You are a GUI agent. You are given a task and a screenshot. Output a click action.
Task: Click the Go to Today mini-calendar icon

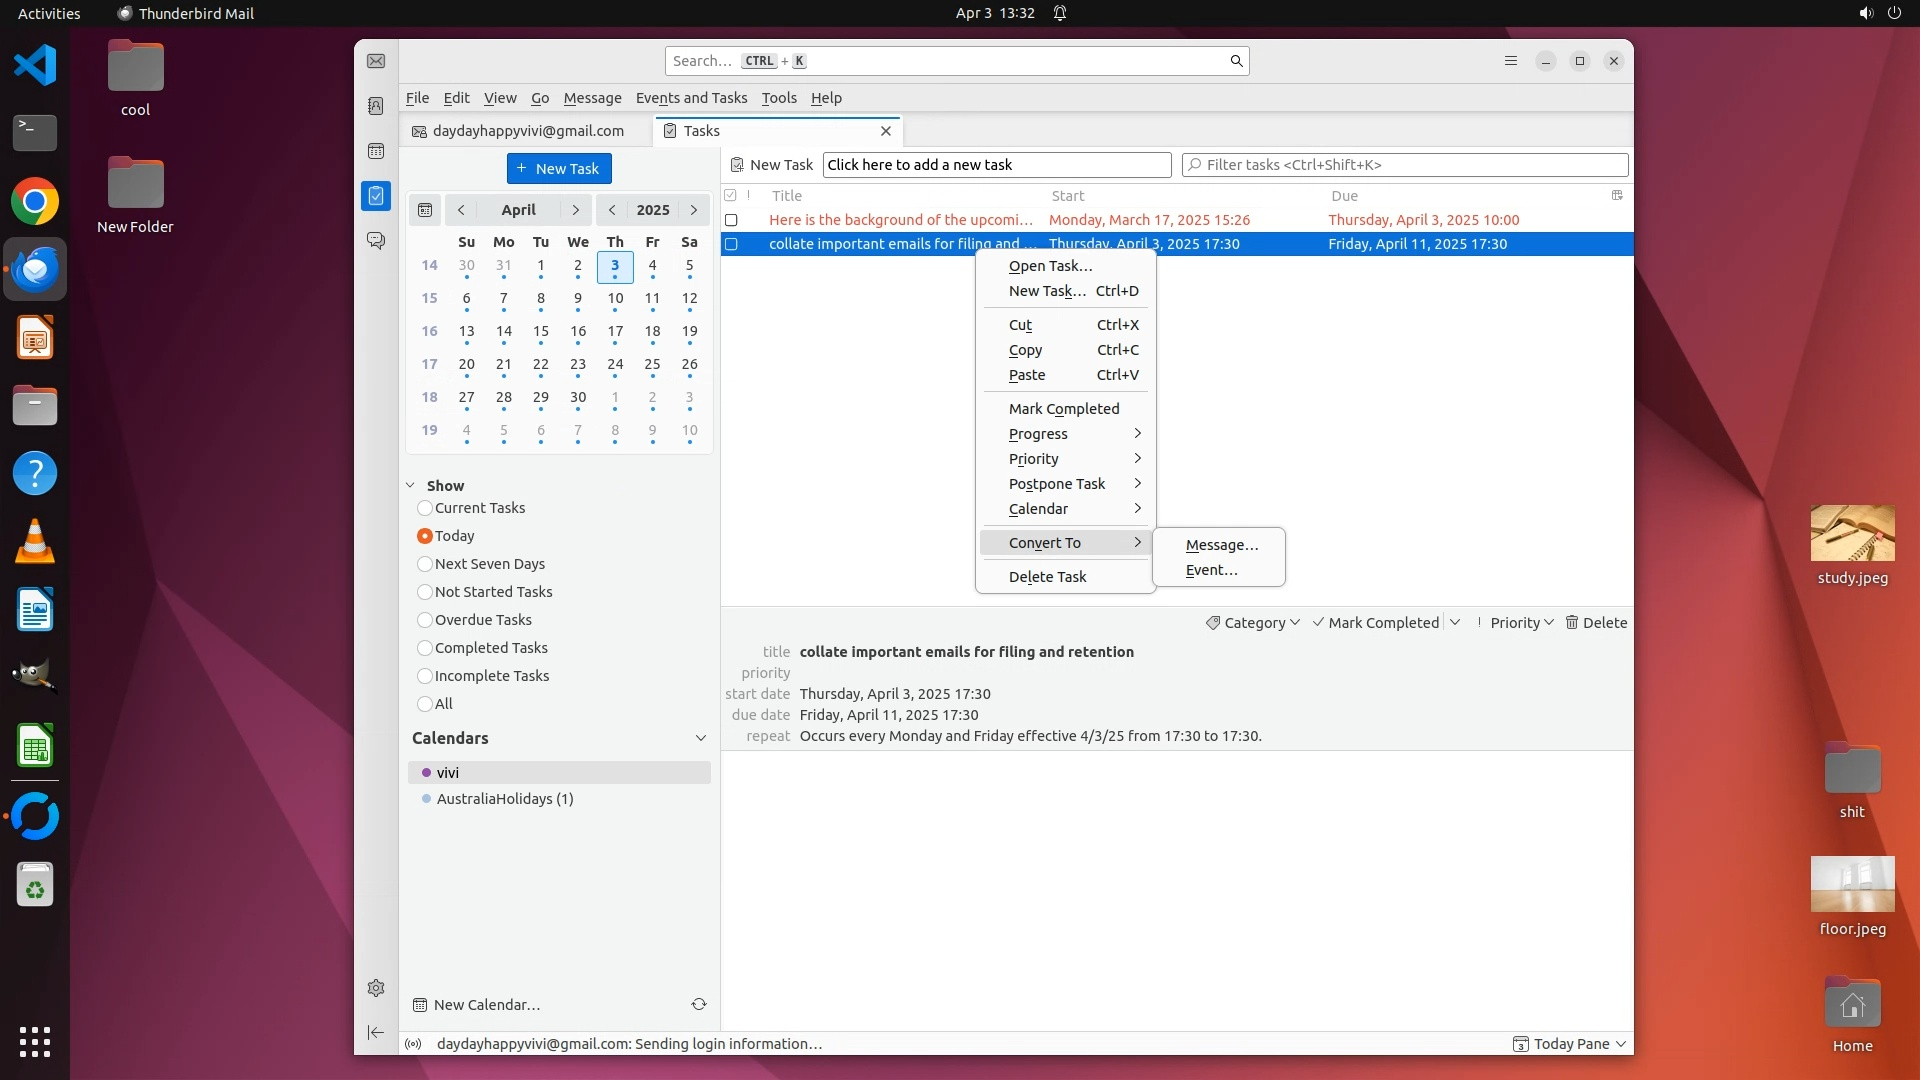[x=425, y=210]
